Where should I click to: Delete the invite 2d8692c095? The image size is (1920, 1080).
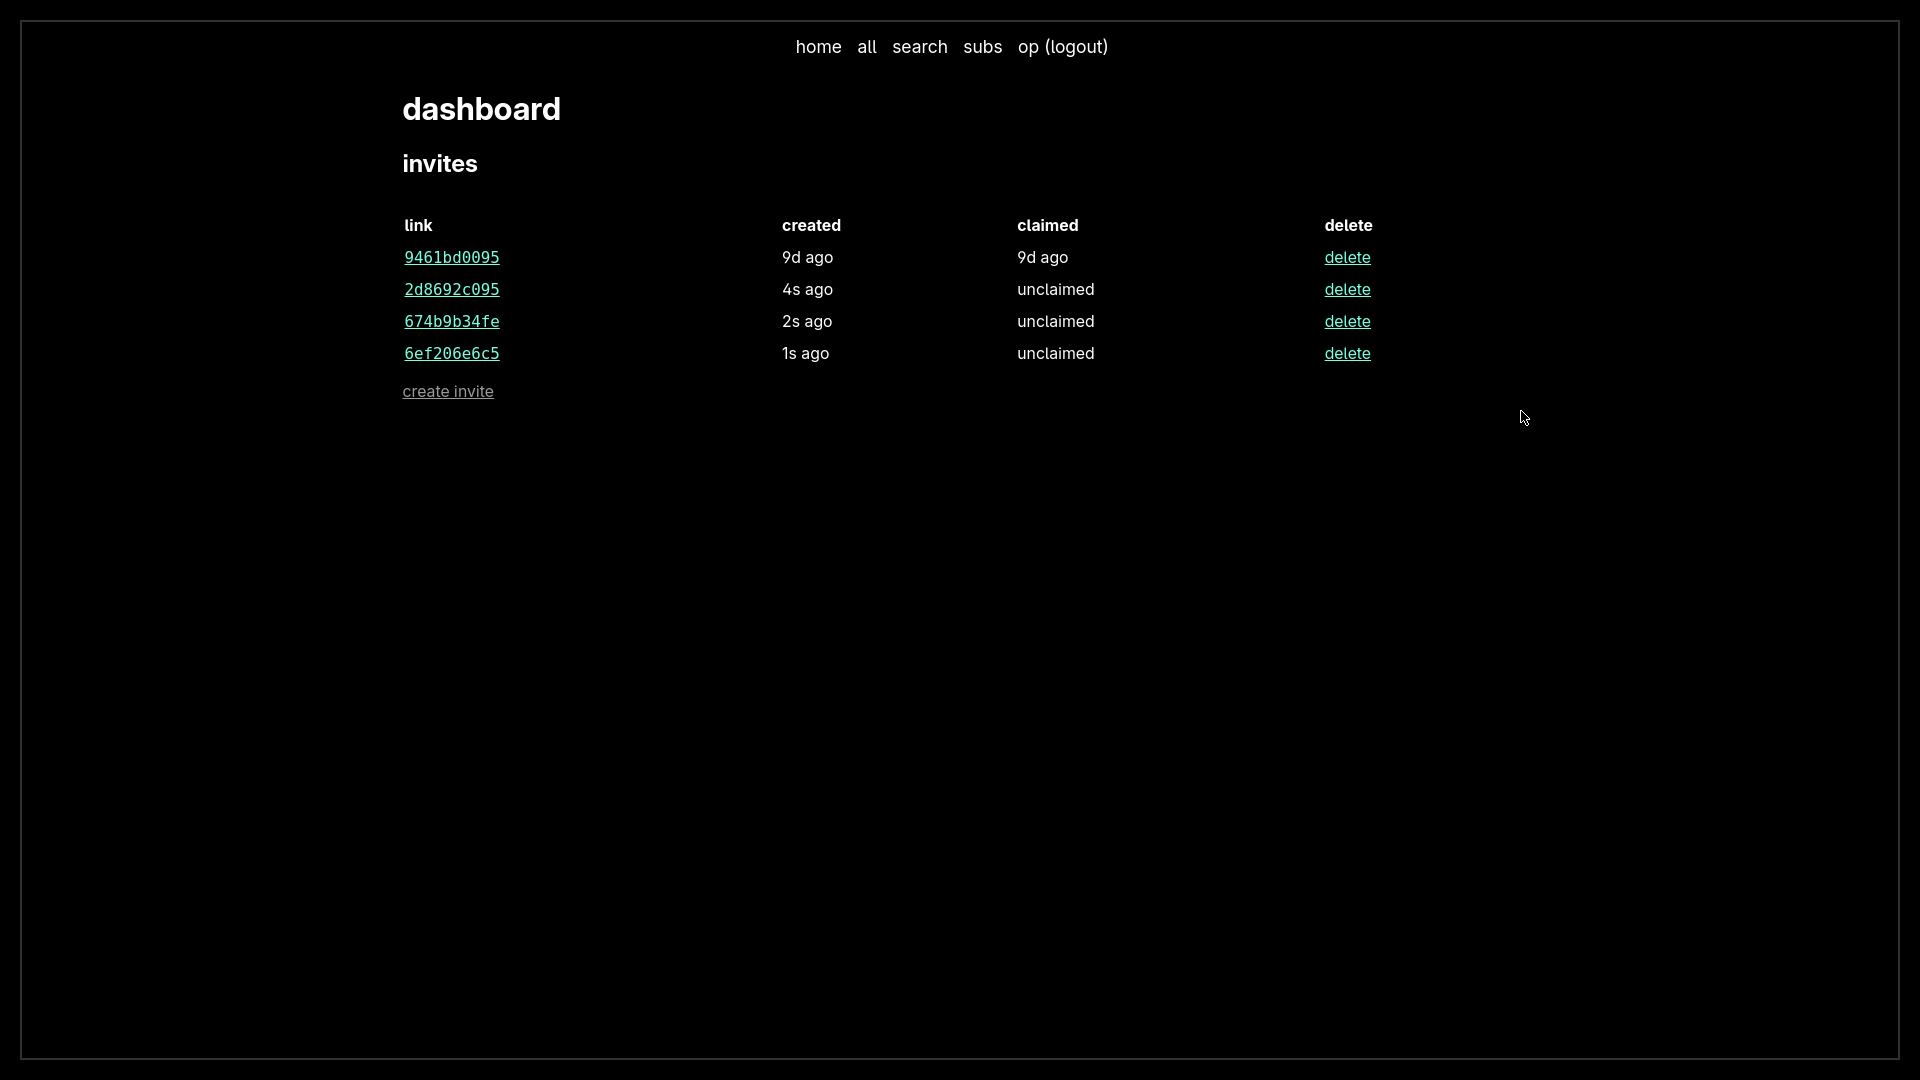coord(1347,290)
